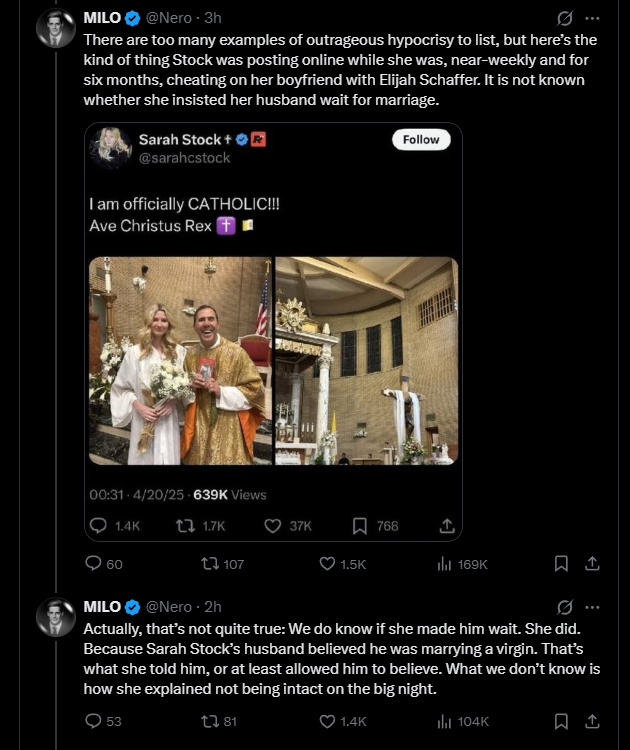This screenshot has height=750, width=630.
Task: Click the @Nero handle on second post
Action: [170, 607]
